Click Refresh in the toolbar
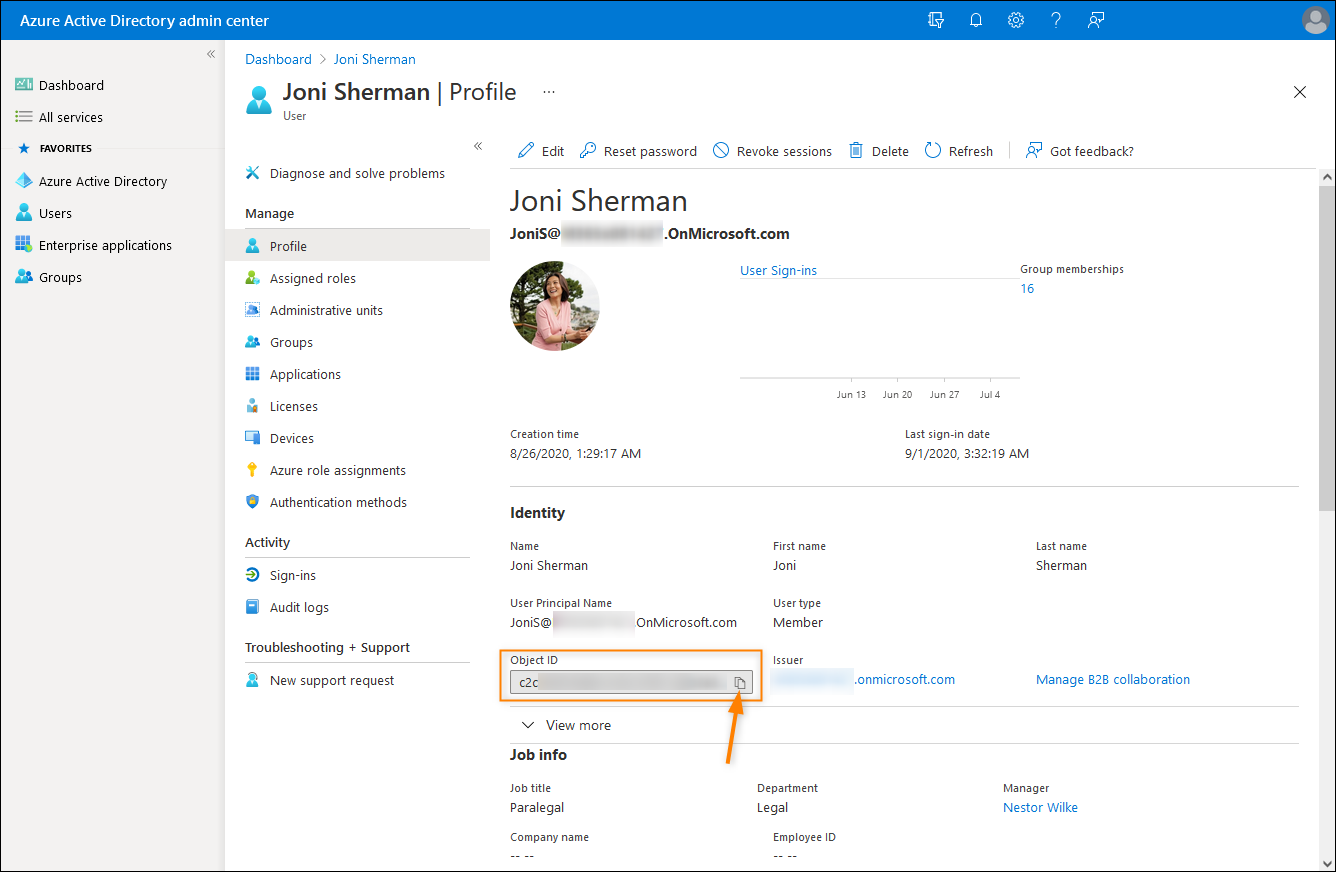Image resolution: width=1336 pixels, height=872 pixels. coord(959,151)
